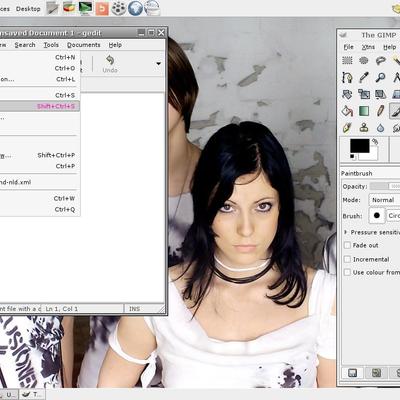Screen dimensions: 400x400
Task: Click the Undo icon in gedit toolbar
Action: 110,64
